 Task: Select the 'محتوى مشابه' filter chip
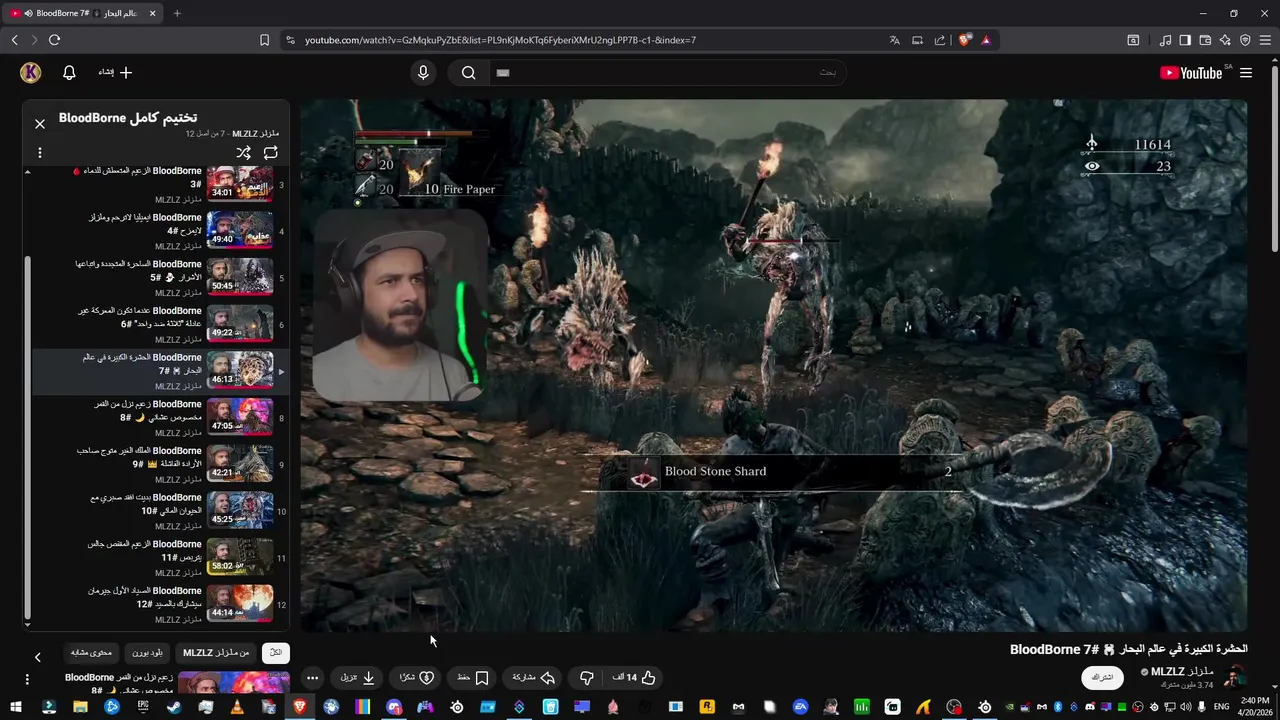[91, 653]
